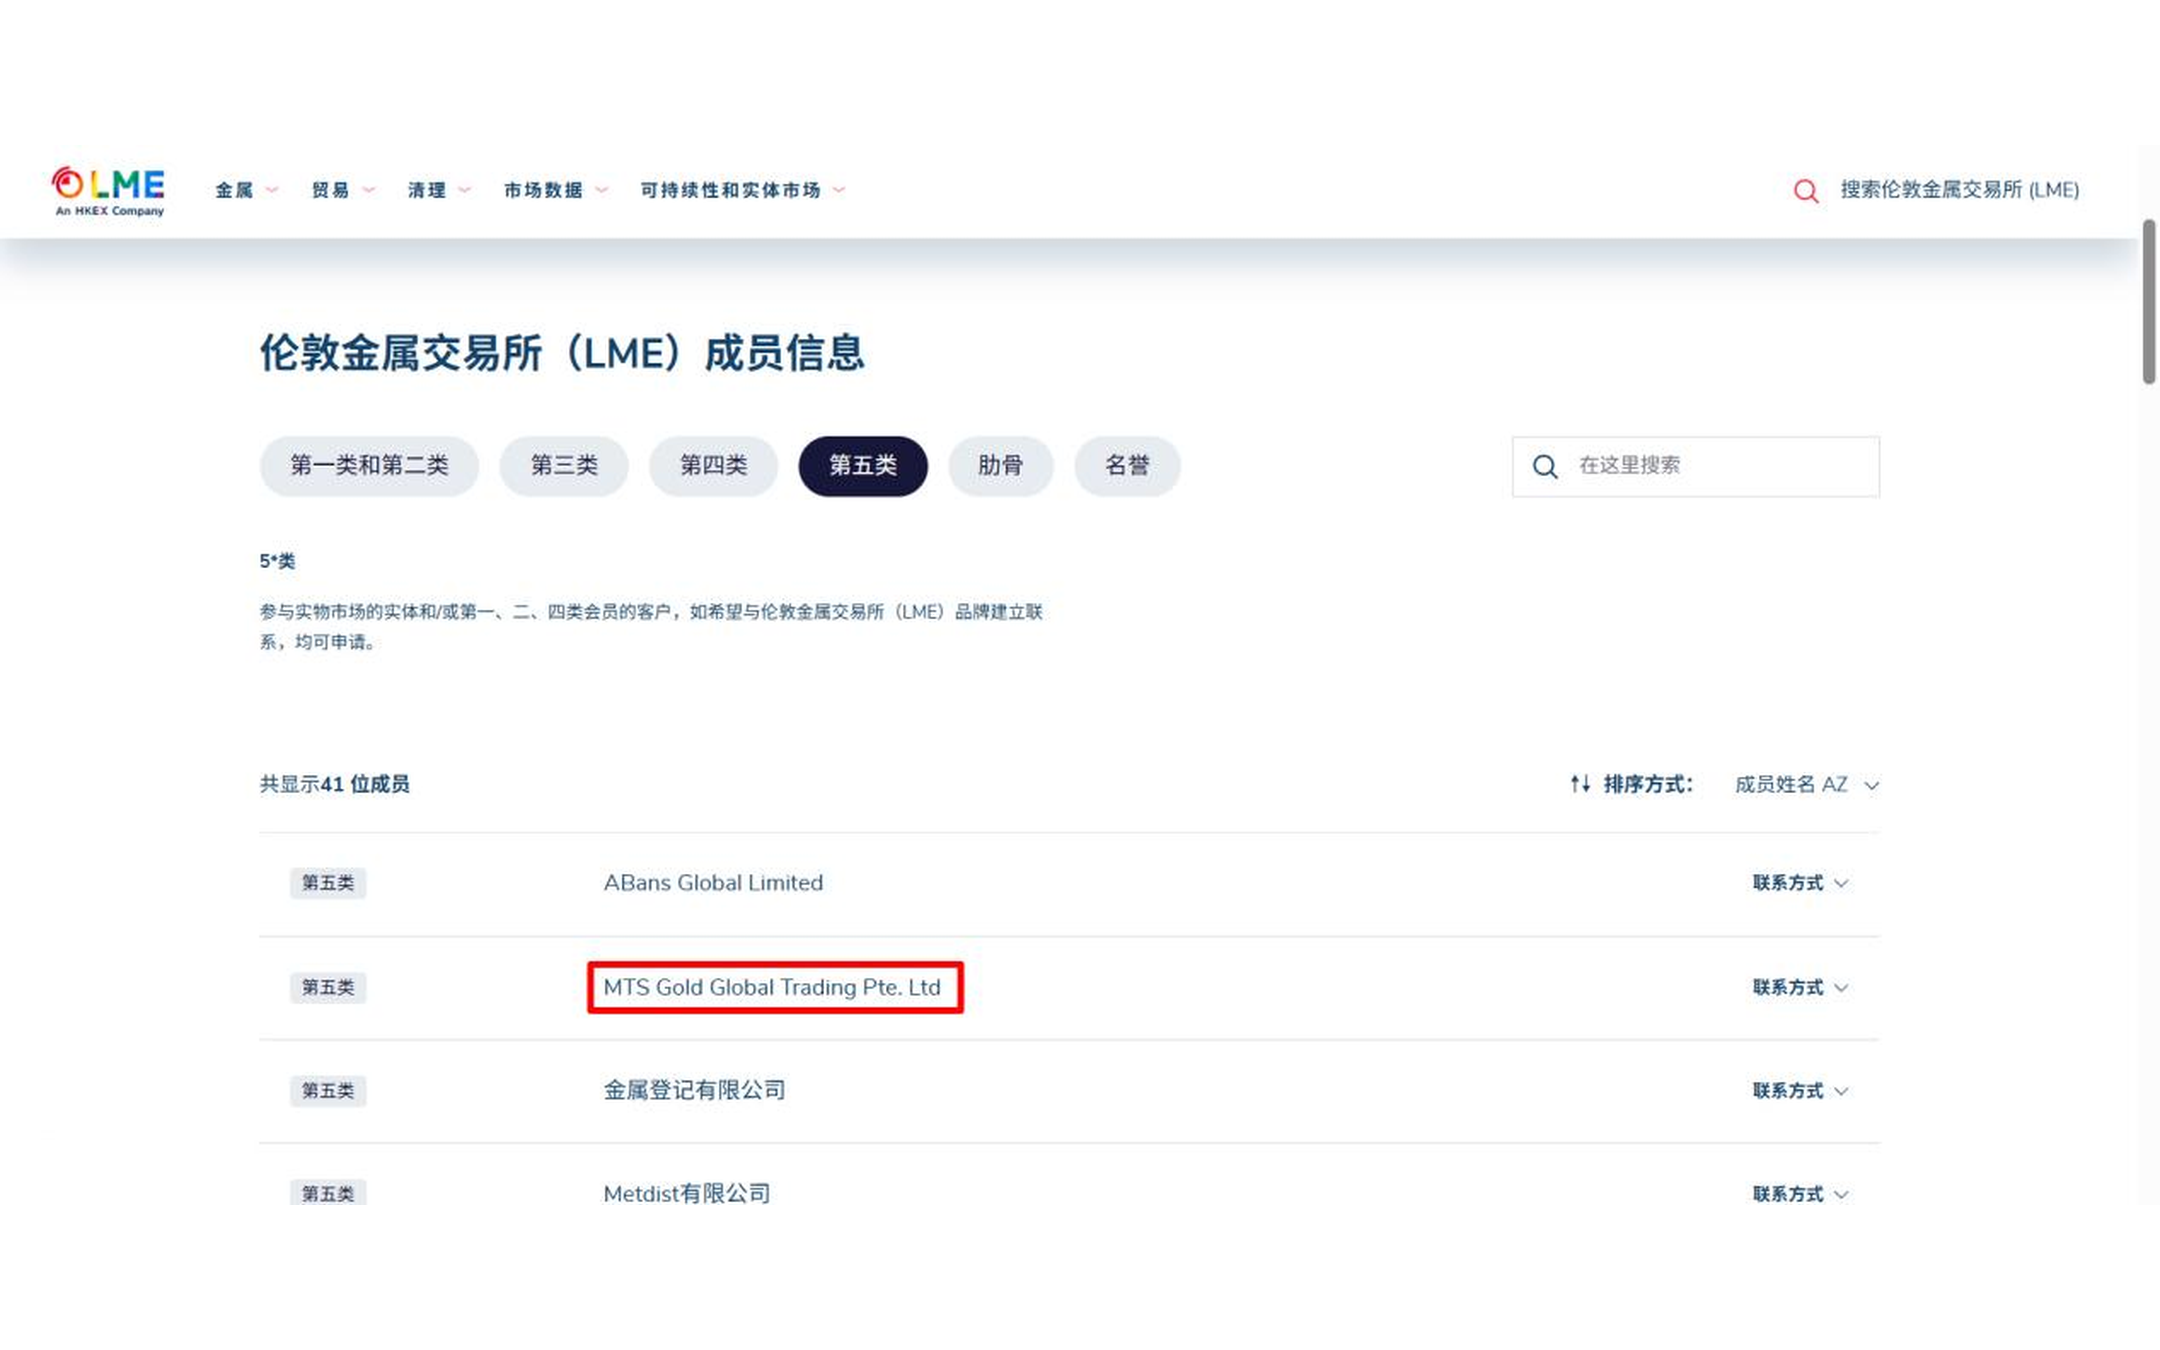Expand 联系方式 for Metdist有限公司

(x=1799, y=1194)
